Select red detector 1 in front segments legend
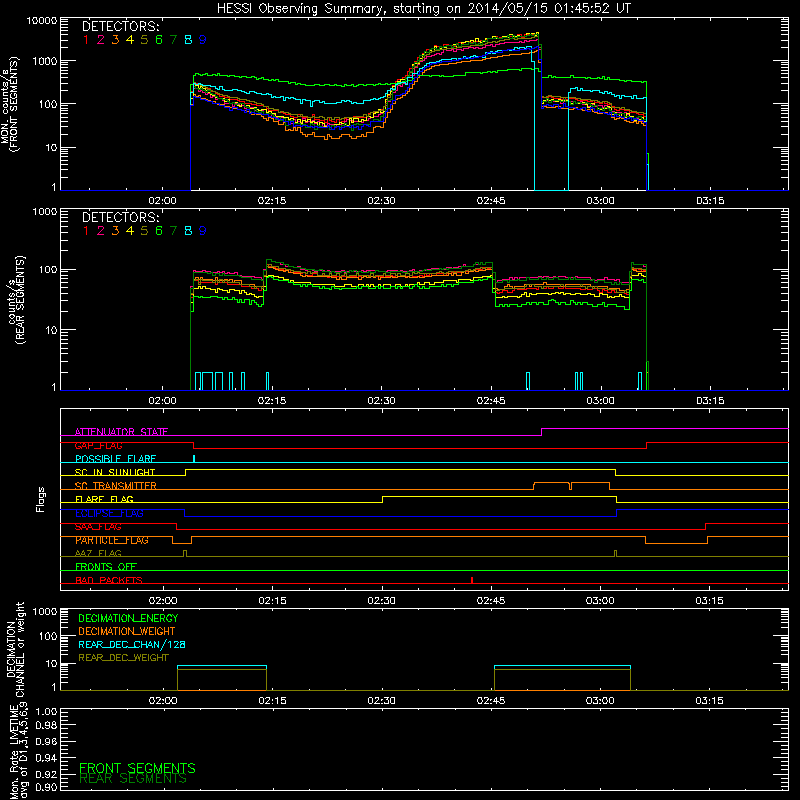Viewport: 800px width, 800px height. [x=86, y=40]
